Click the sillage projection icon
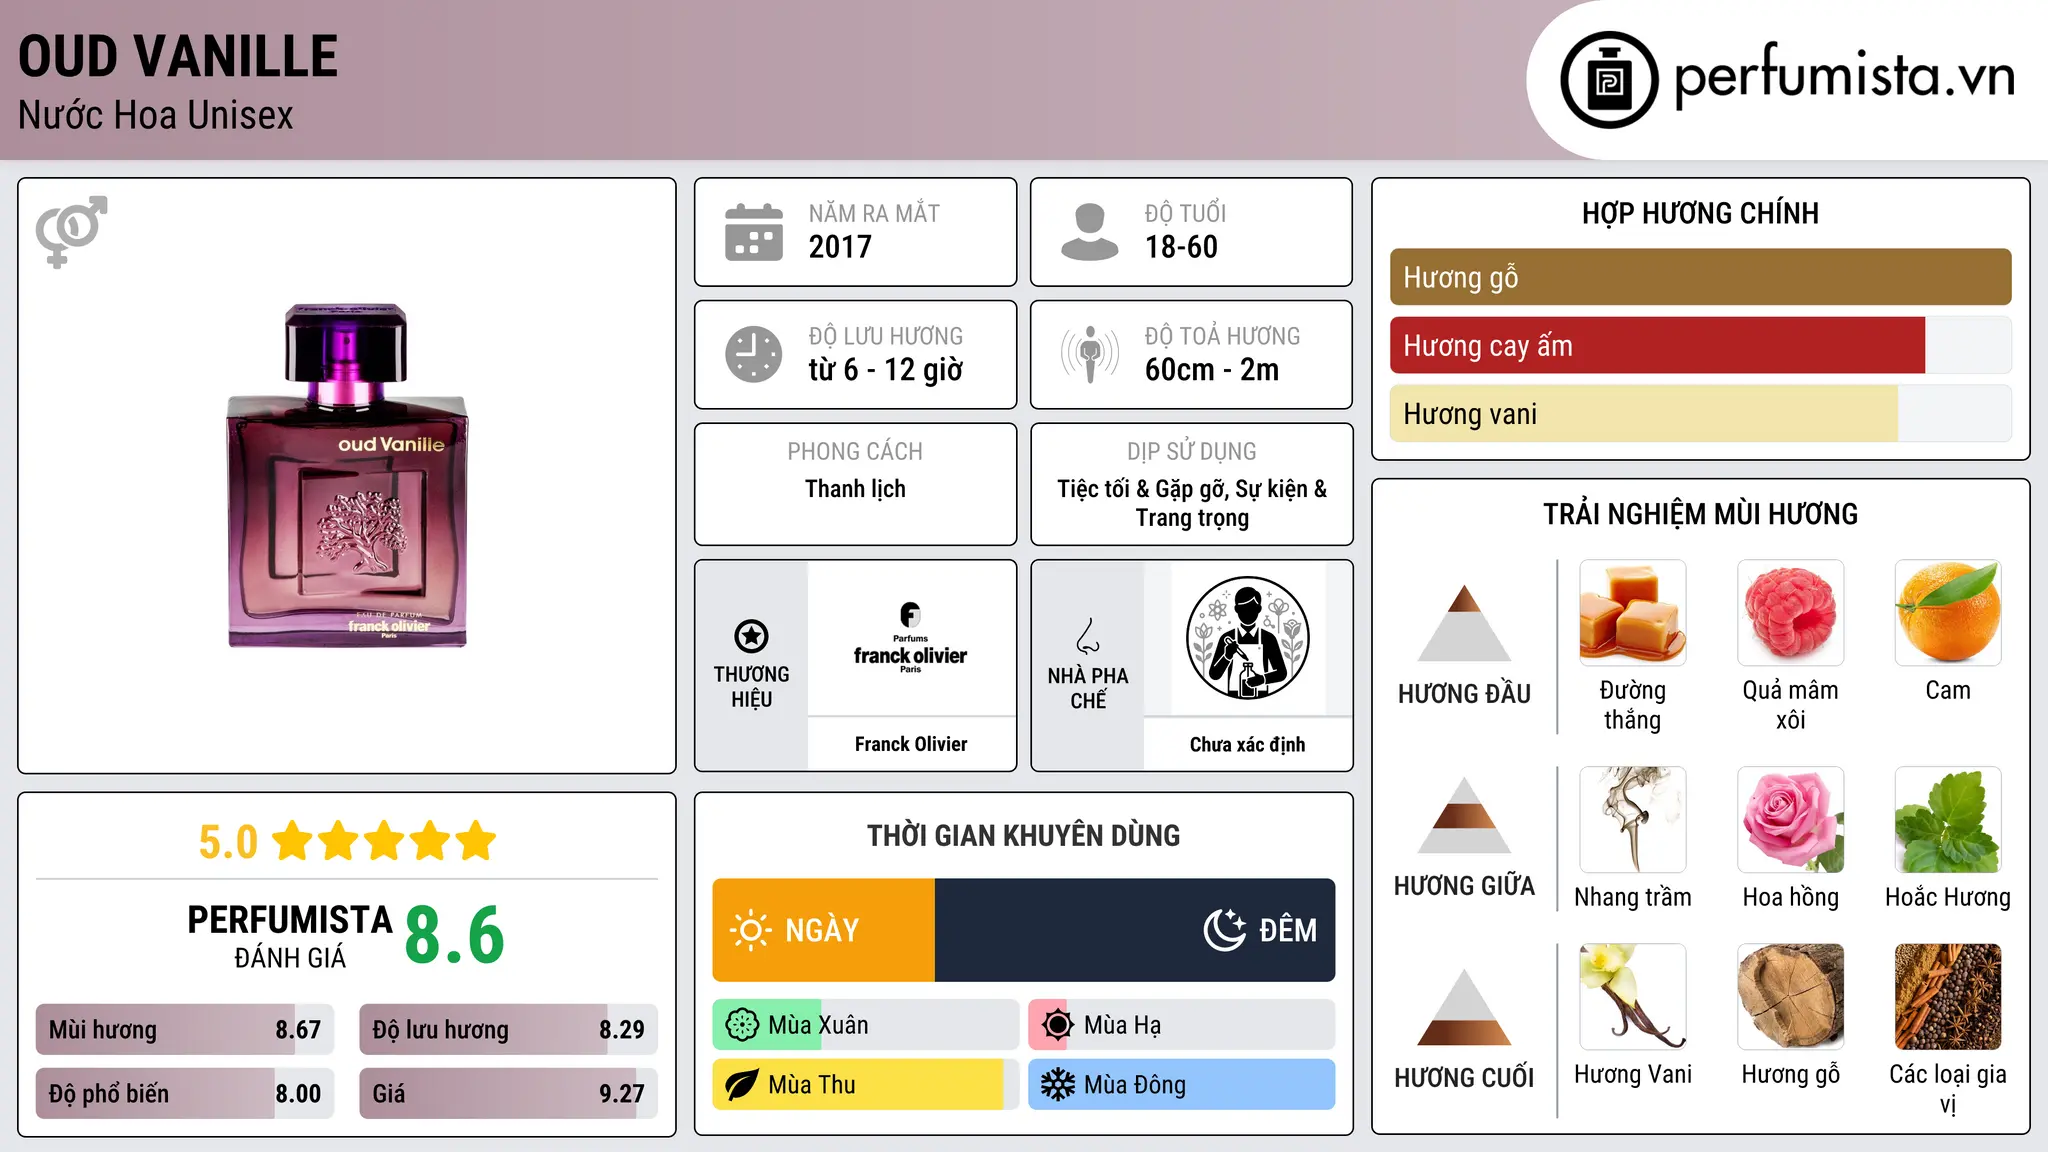This screenshot has width=2048, height=1152. [x=1089, y=354]
